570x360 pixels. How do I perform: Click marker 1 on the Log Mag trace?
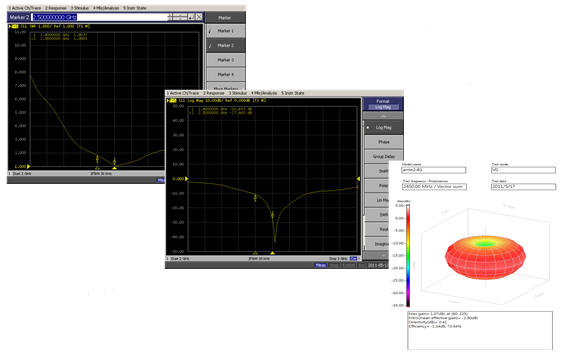255,197
